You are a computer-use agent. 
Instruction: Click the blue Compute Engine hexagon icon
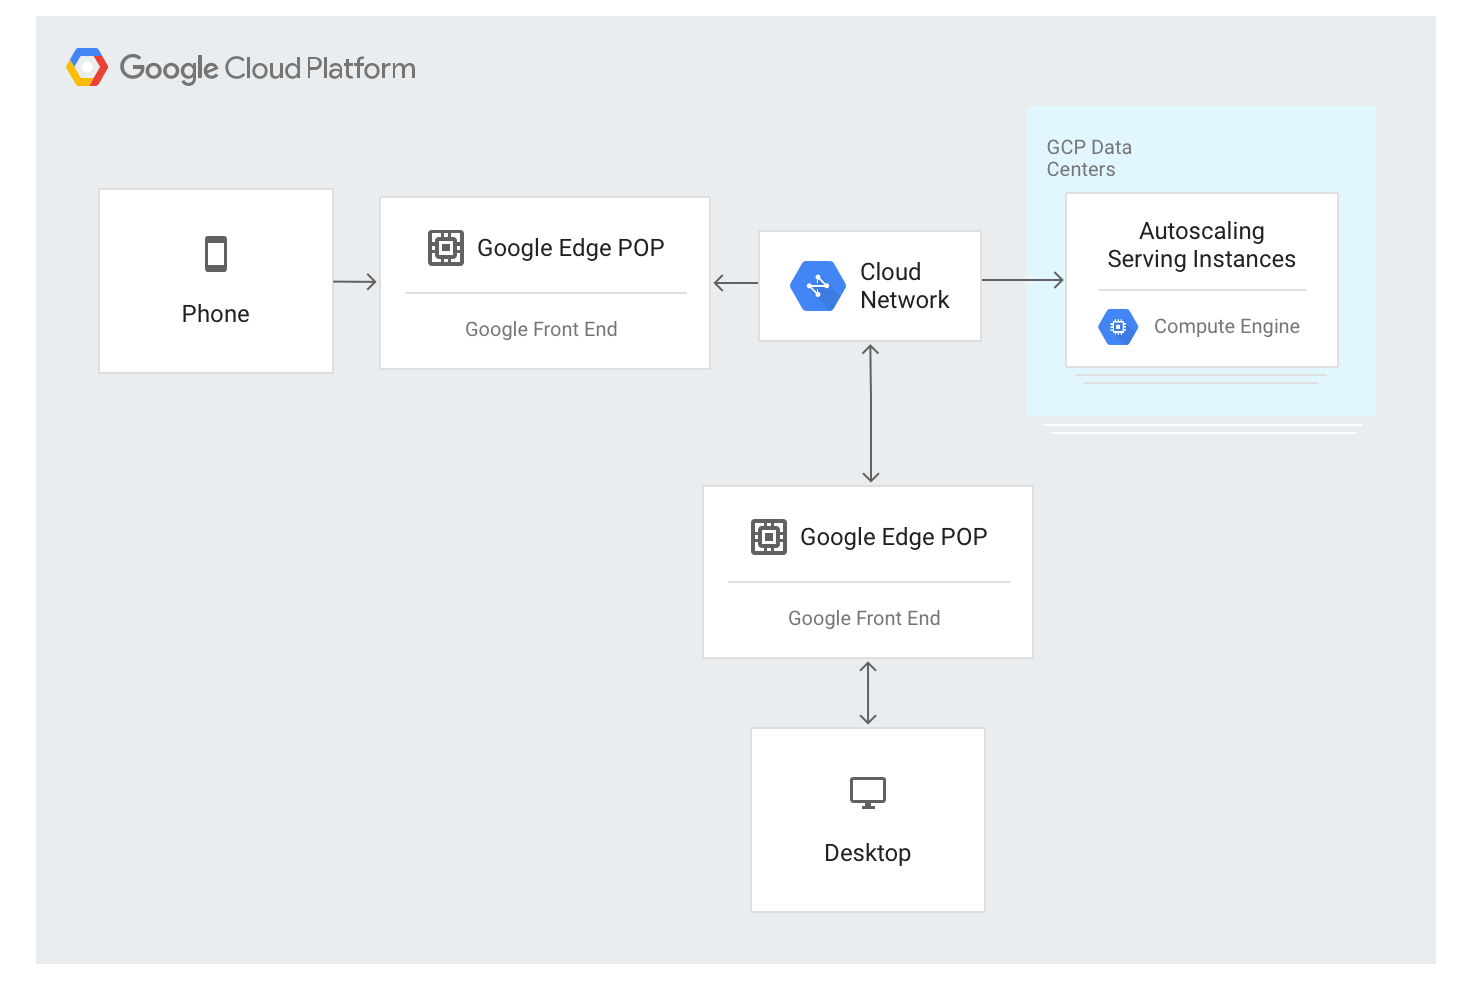click(x=1118, y=327)
